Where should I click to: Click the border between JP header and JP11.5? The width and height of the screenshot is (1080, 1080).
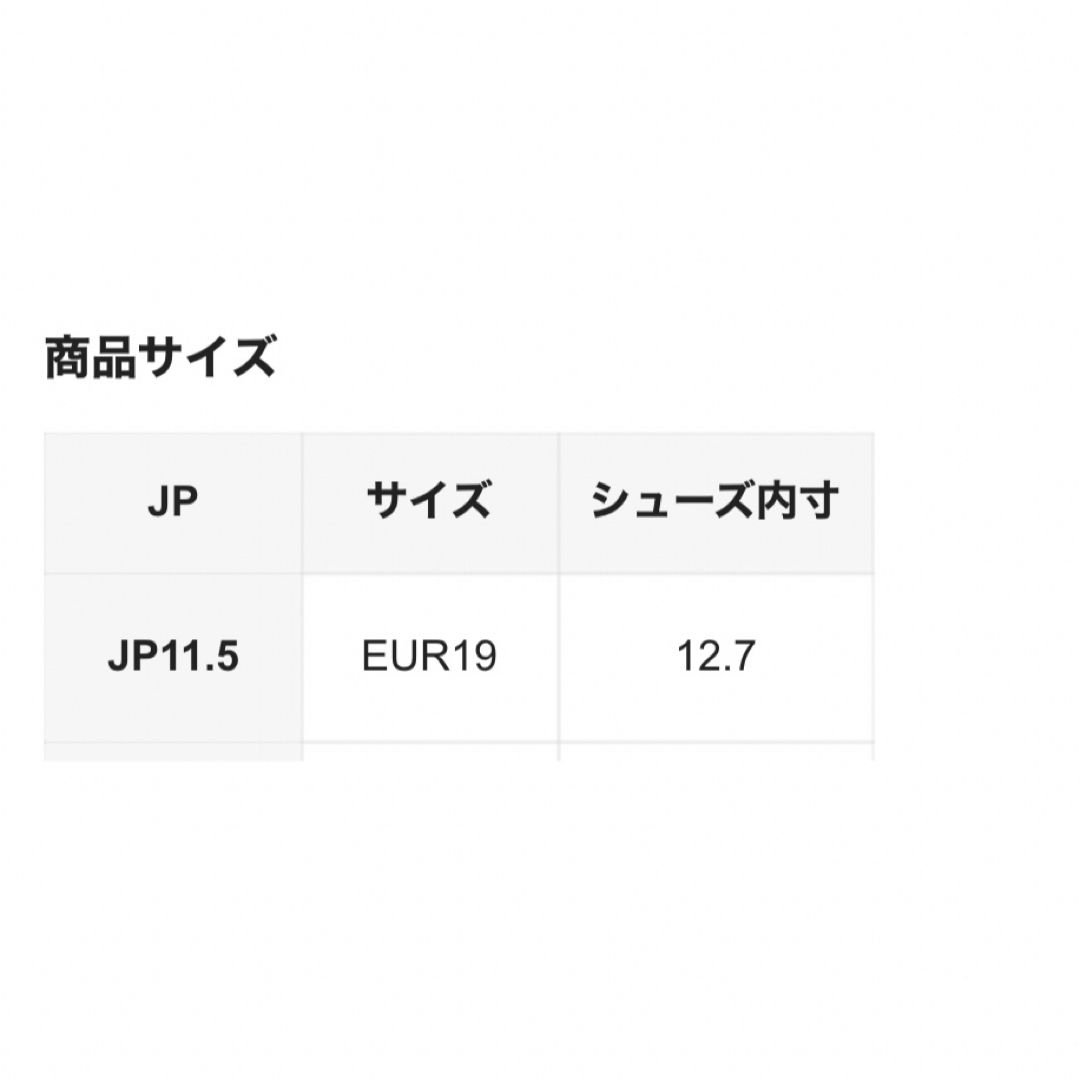(173, 574)
